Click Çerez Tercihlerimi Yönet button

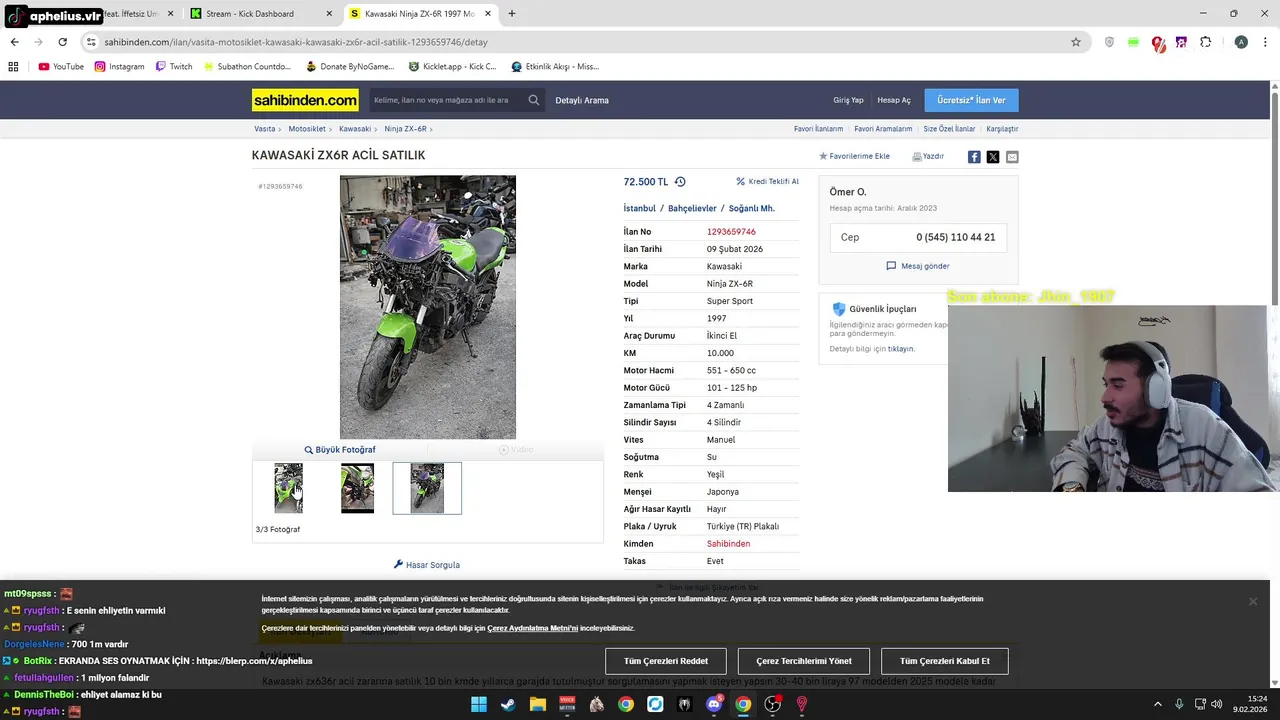point(804,661)
